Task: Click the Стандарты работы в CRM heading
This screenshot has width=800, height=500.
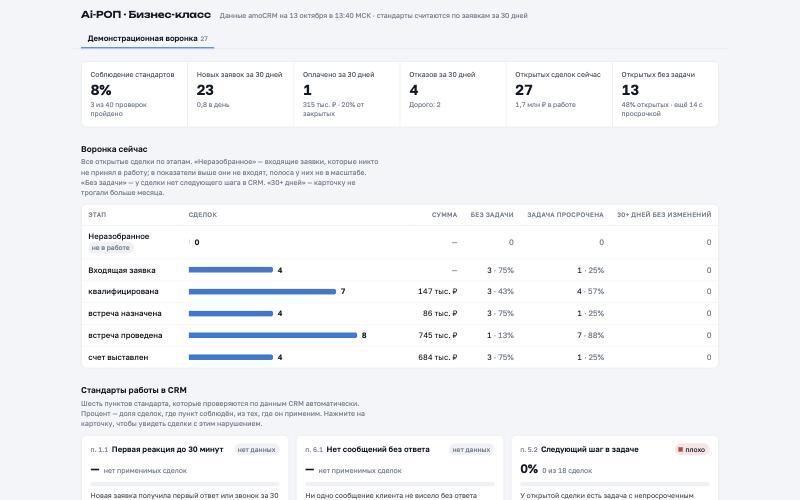Action: point(134,390)
